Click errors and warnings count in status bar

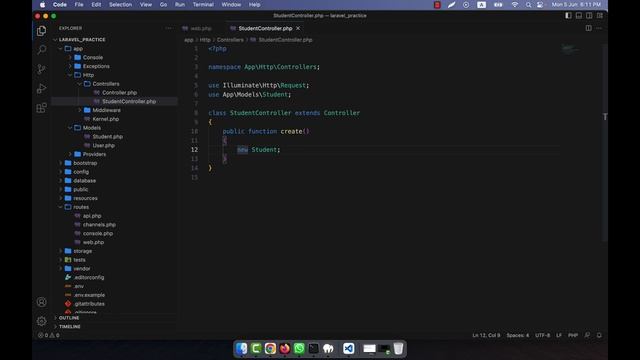[x=49, y=335]
